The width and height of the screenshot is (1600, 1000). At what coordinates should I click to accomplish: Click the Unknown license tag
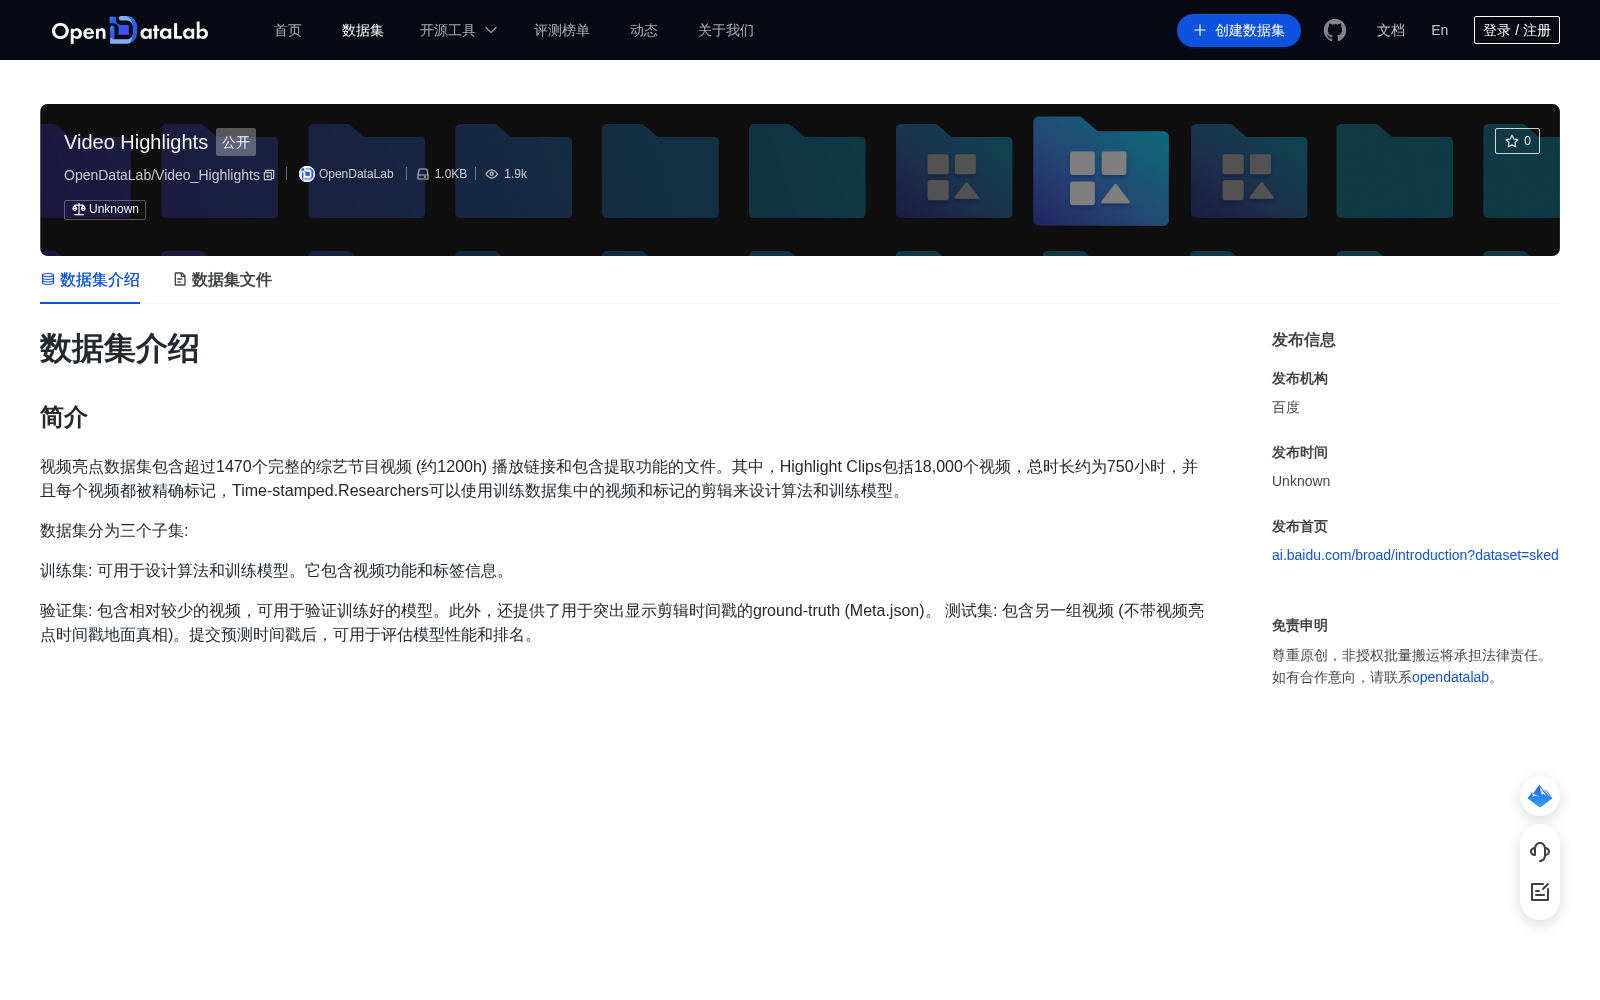coord(105,209)
